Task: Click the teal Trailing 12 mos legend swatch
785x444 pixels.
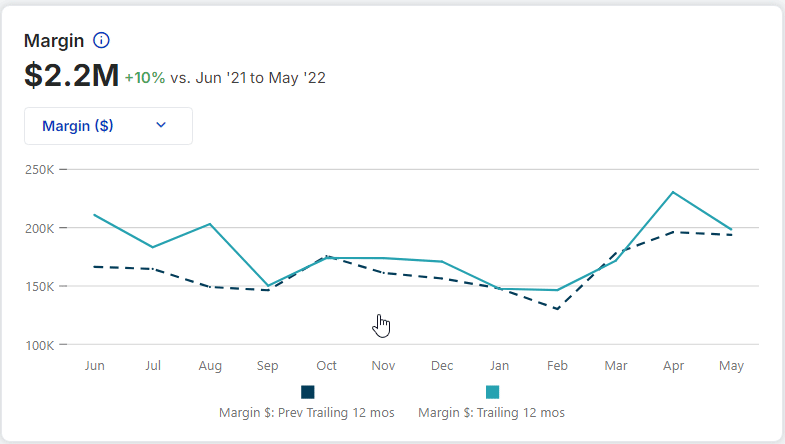Action: tap(492, 392)
